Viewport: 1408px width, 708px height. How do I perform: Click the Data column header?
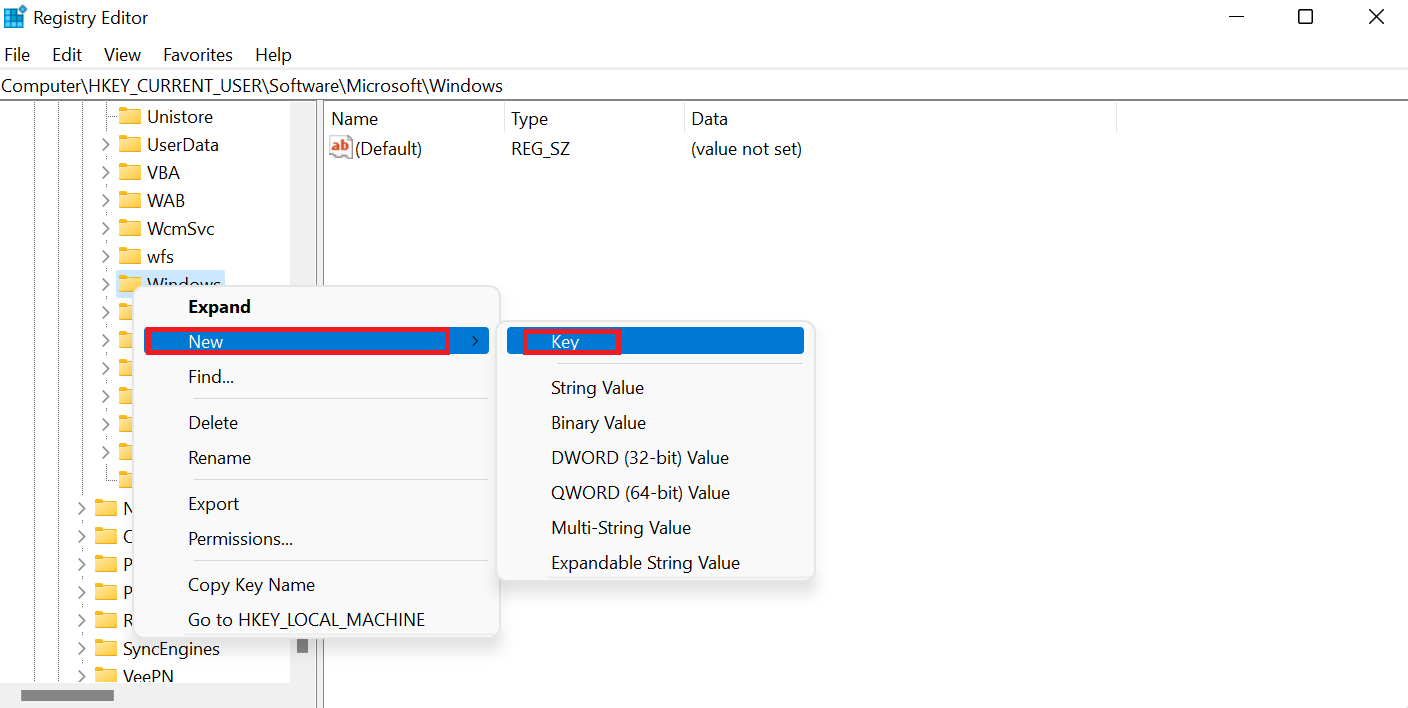[x=900, y=118]
